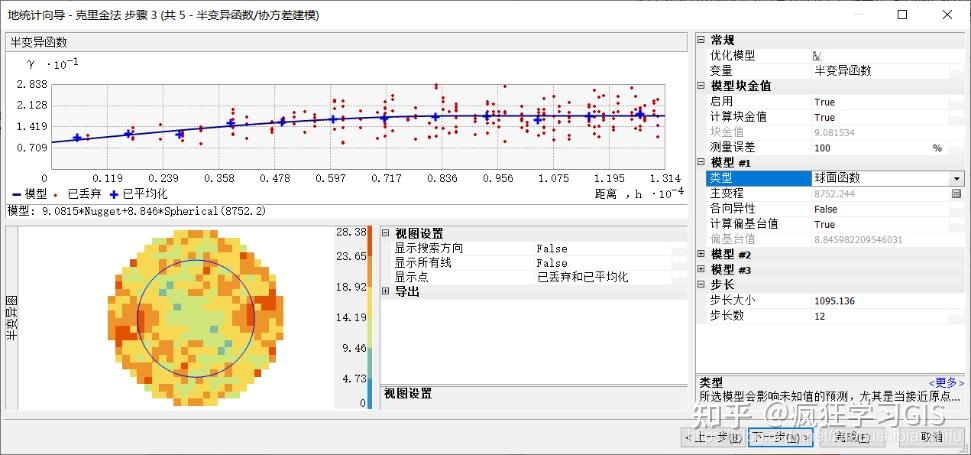The width and height of the screenshot is (971, 455).
Task: Click the semivariogram map color ramp bar
Action: point(370,318)
